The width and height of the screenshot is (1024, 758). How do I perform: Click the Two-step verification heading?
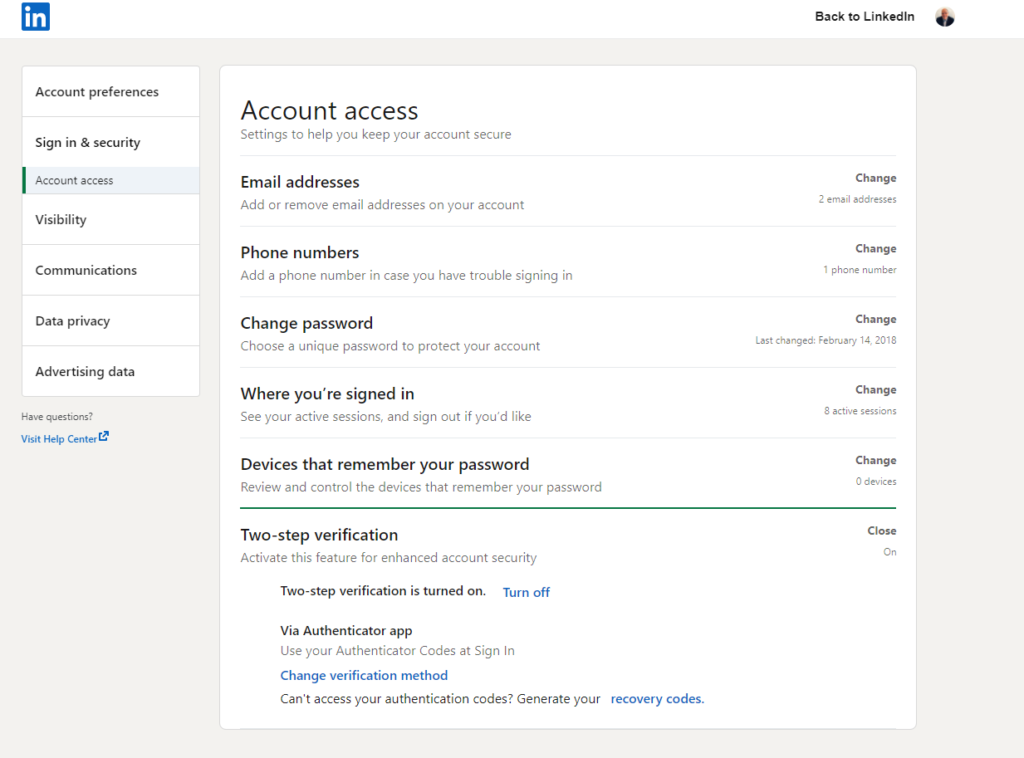(319, 535)
